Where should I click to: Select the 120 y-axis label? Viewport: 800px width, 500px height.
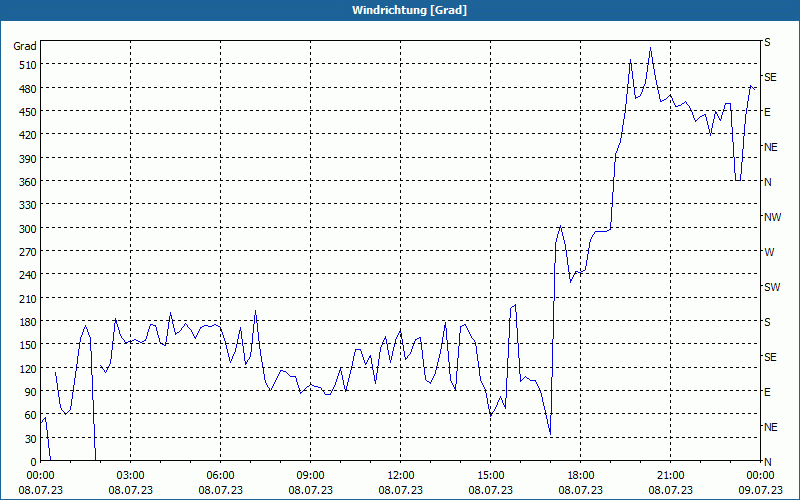click(x=28, y=369)
